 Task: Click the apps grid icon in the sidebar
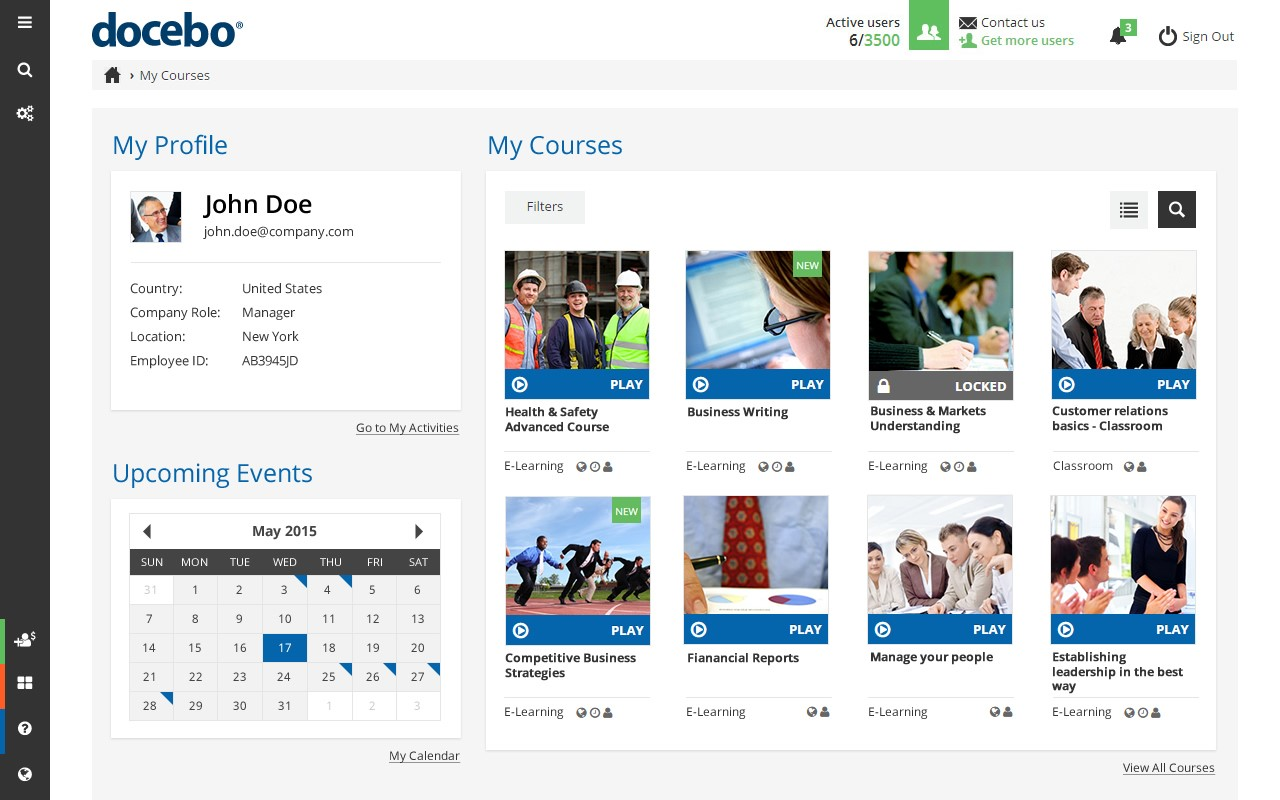coord(24,683)
